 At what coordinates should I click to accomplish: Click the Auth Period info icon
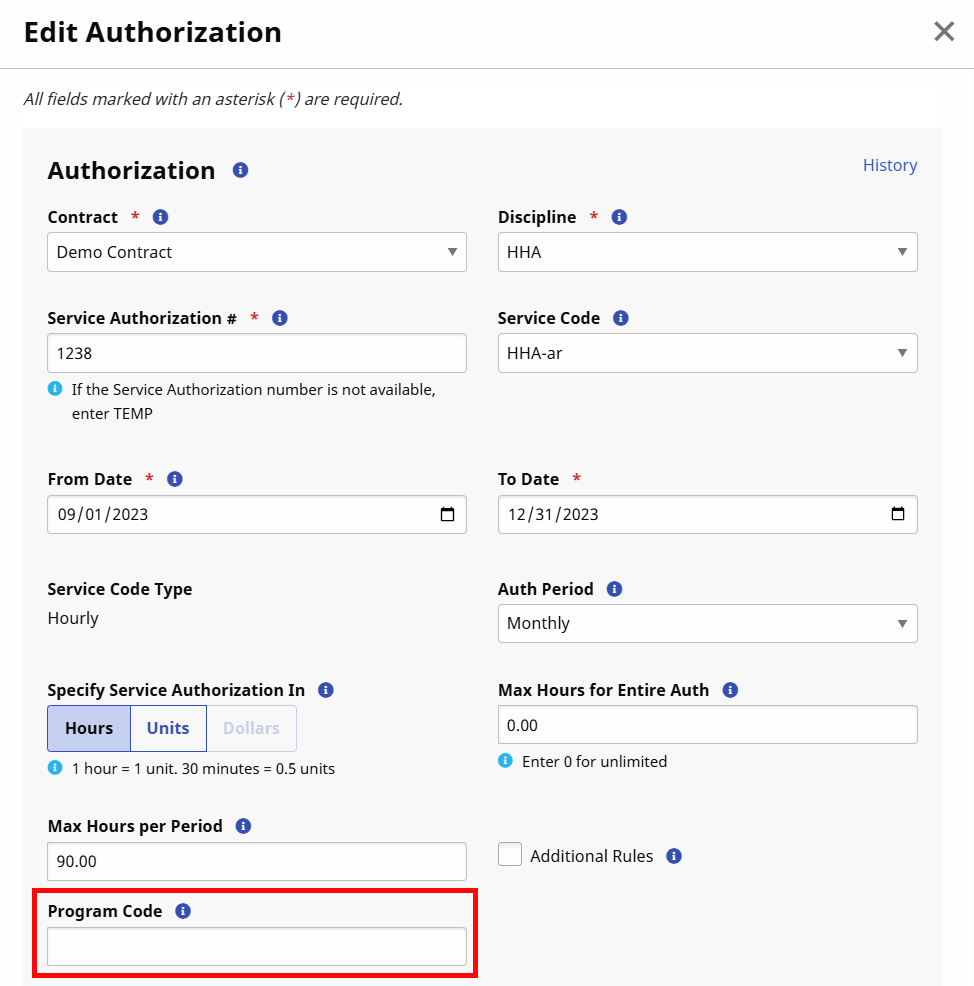[613, 589]
